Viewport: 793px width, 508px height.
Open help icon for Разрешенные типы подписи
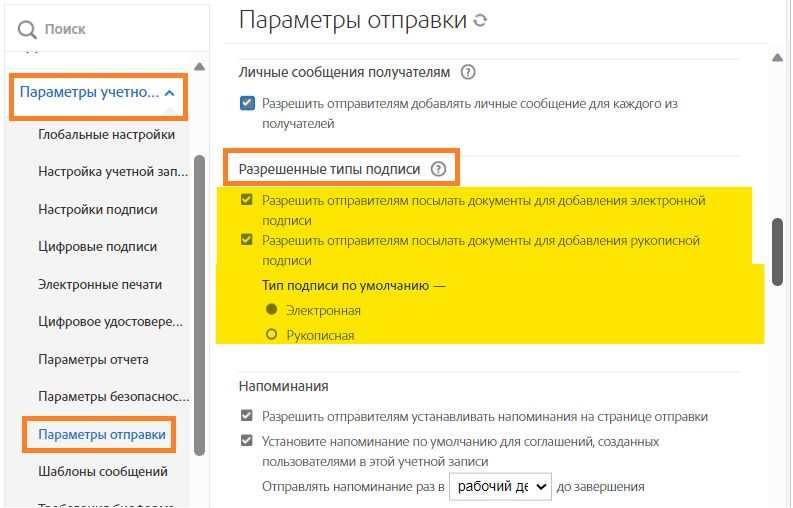pyautogui.click(x=438, y=169)
